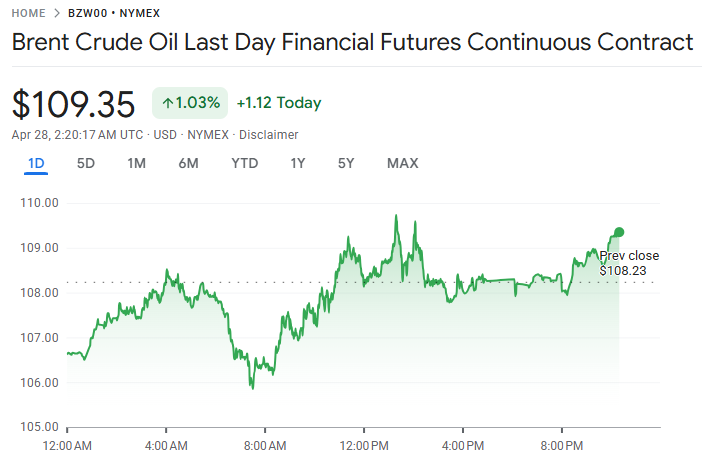Click the chart's highest peak after 12:00 PM
Screen dimensions: 702x457
(396, 216)
